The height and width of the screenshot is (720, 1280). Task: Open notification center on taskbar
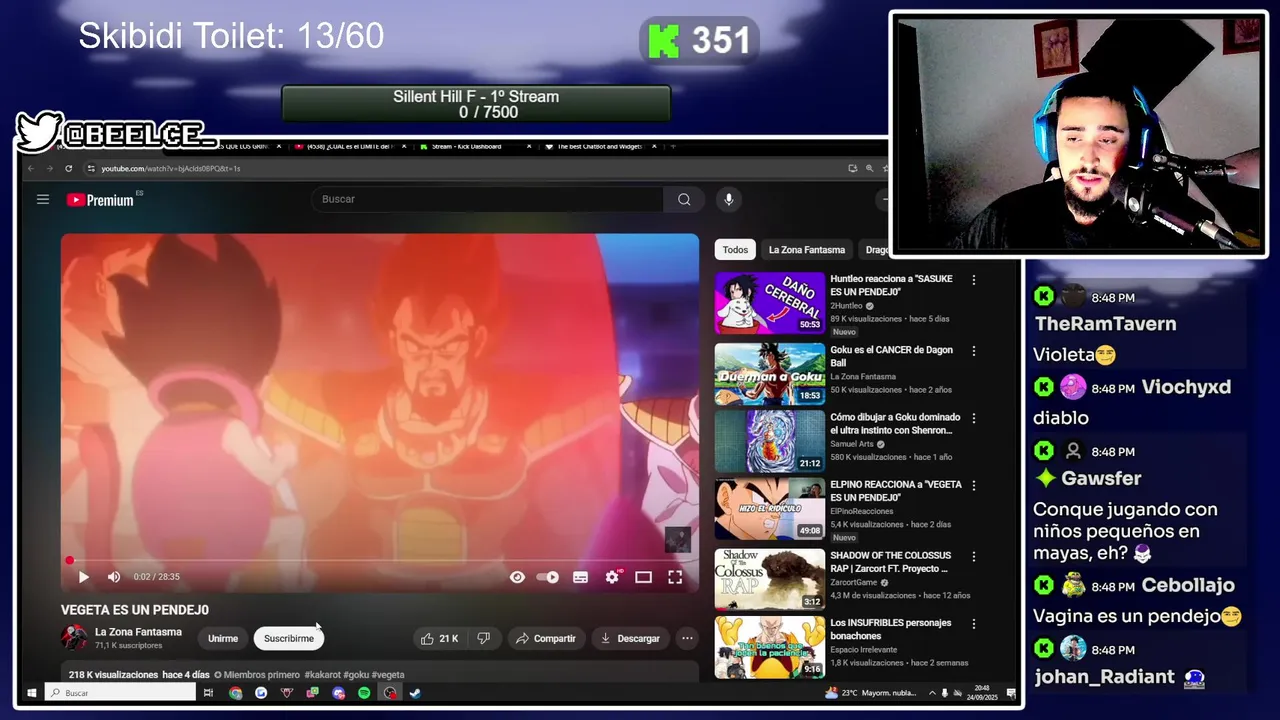[x=1011, y=693]
